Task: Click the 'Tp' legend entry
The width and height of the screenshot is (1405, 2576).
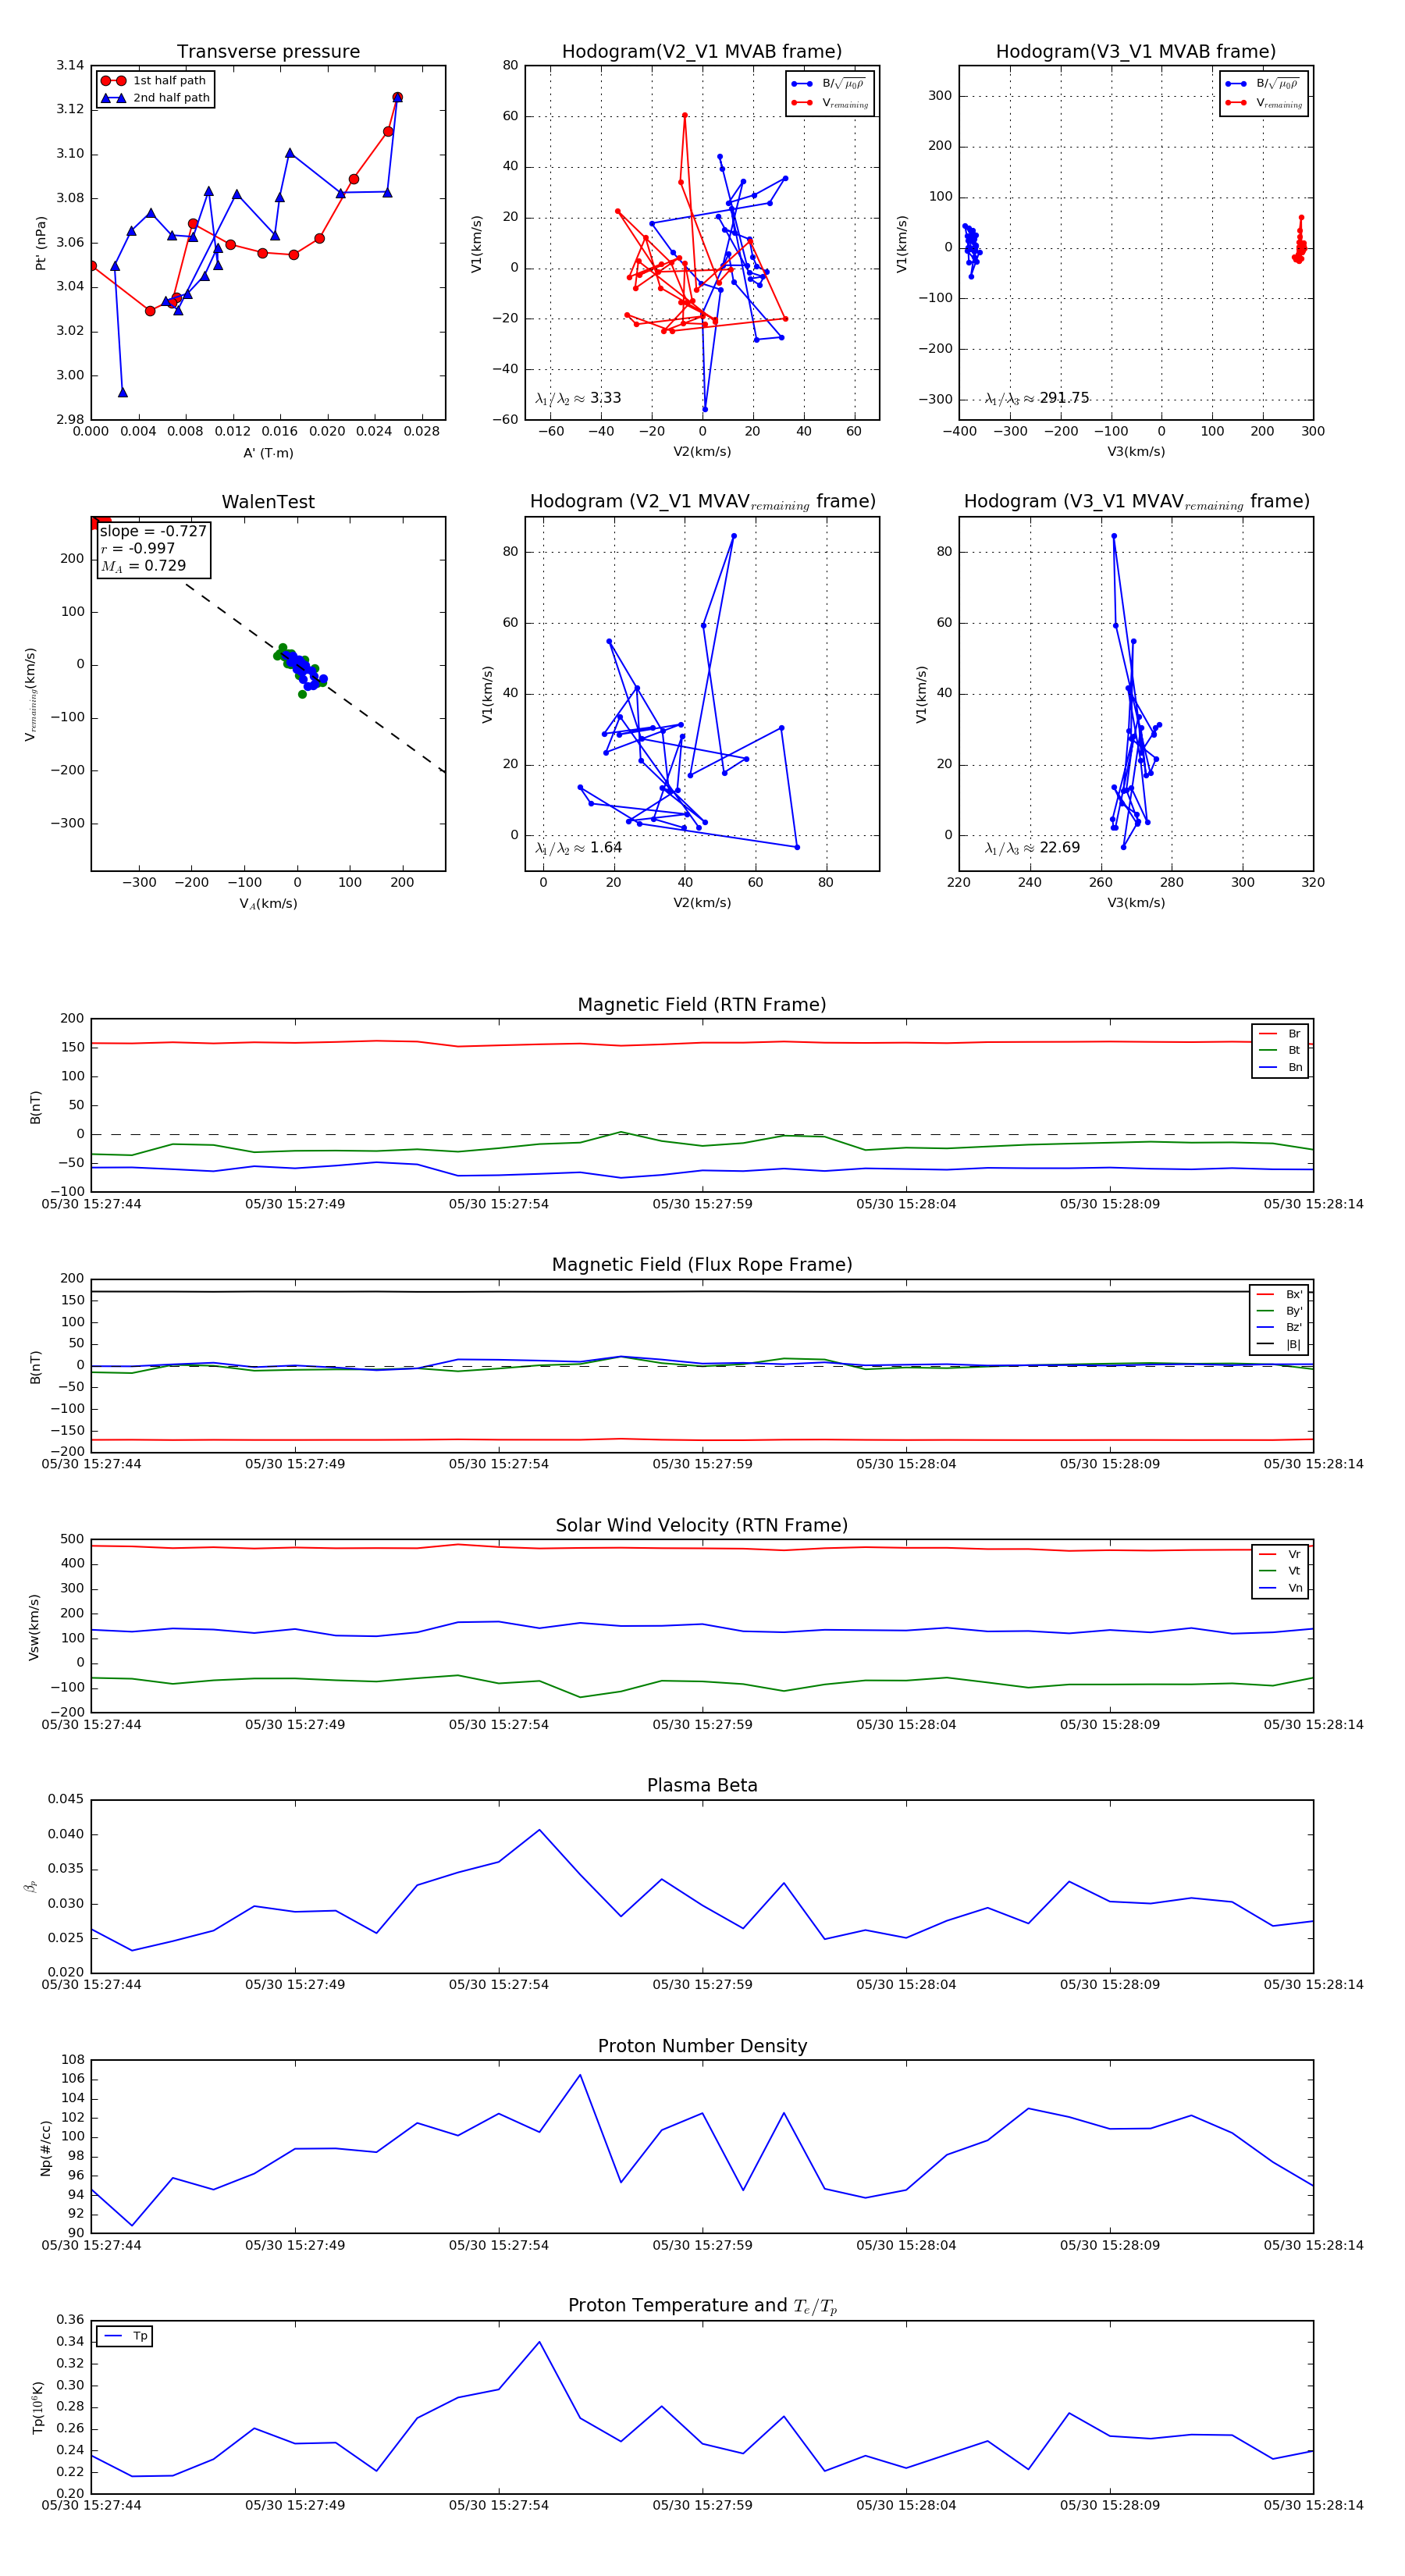Action: [x=126, y=2336]
